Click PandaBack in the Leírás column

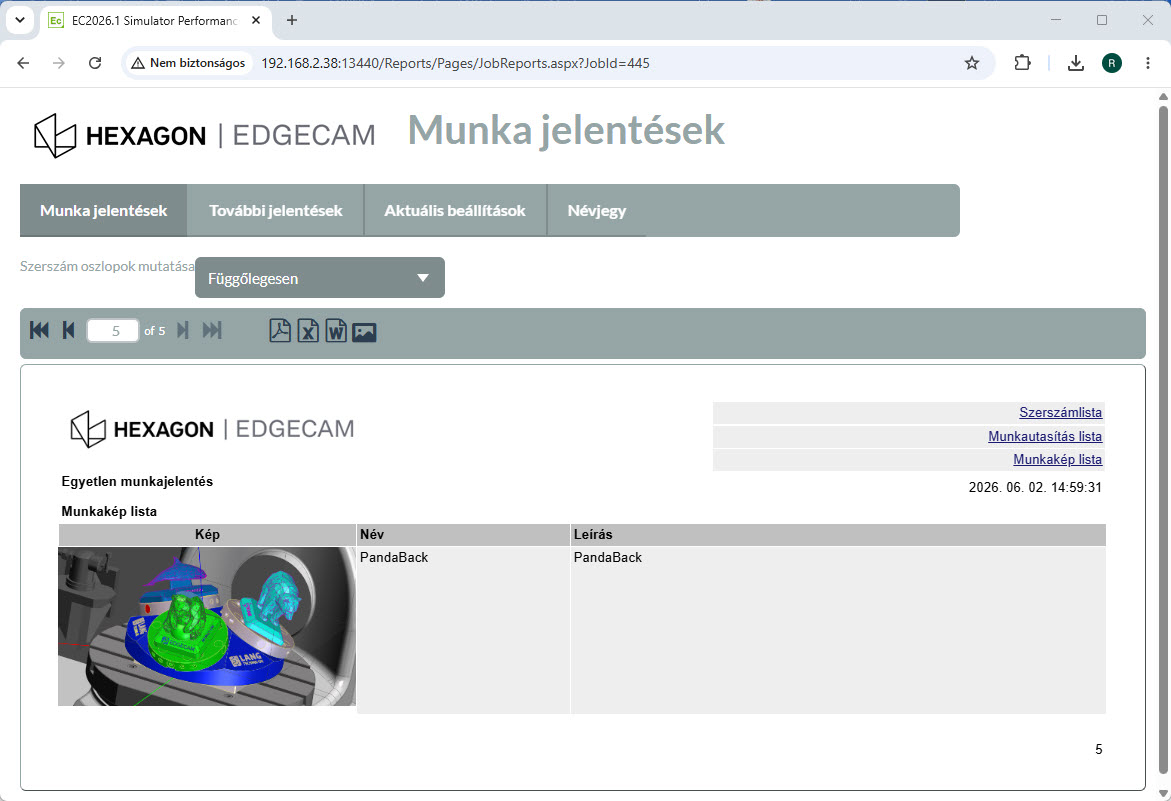click(x=607, y=557)
